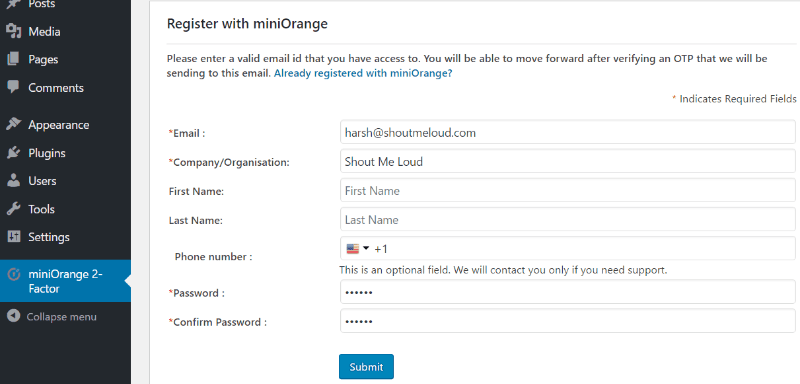Screen dimensions: 800x384
Task: Select the Last Name text box
Action: tap(568, 220)
